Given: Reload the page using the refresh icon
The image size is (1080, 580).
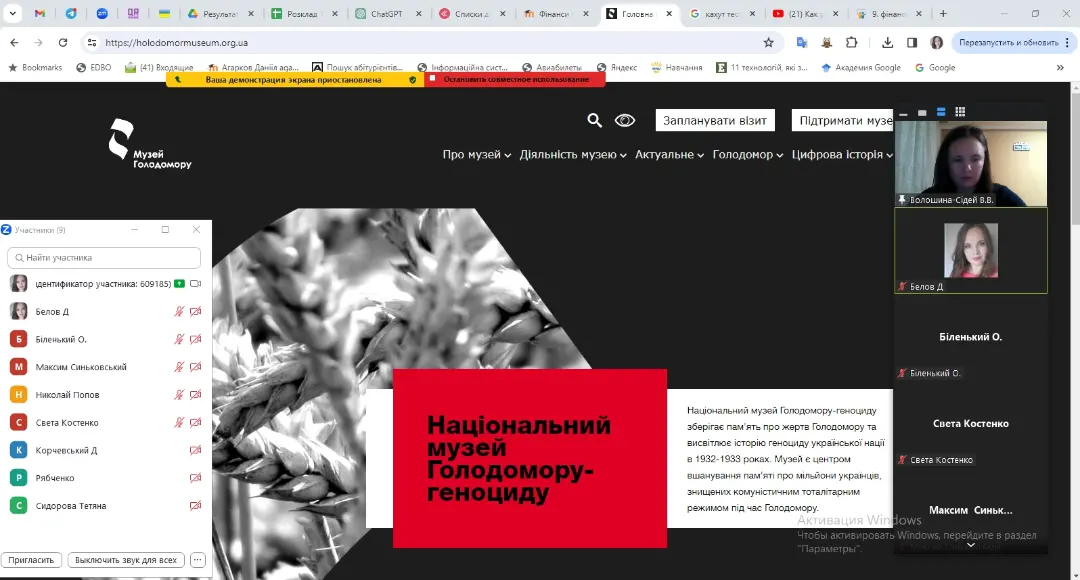Looking at the screenshot, I should coord(63,43).
